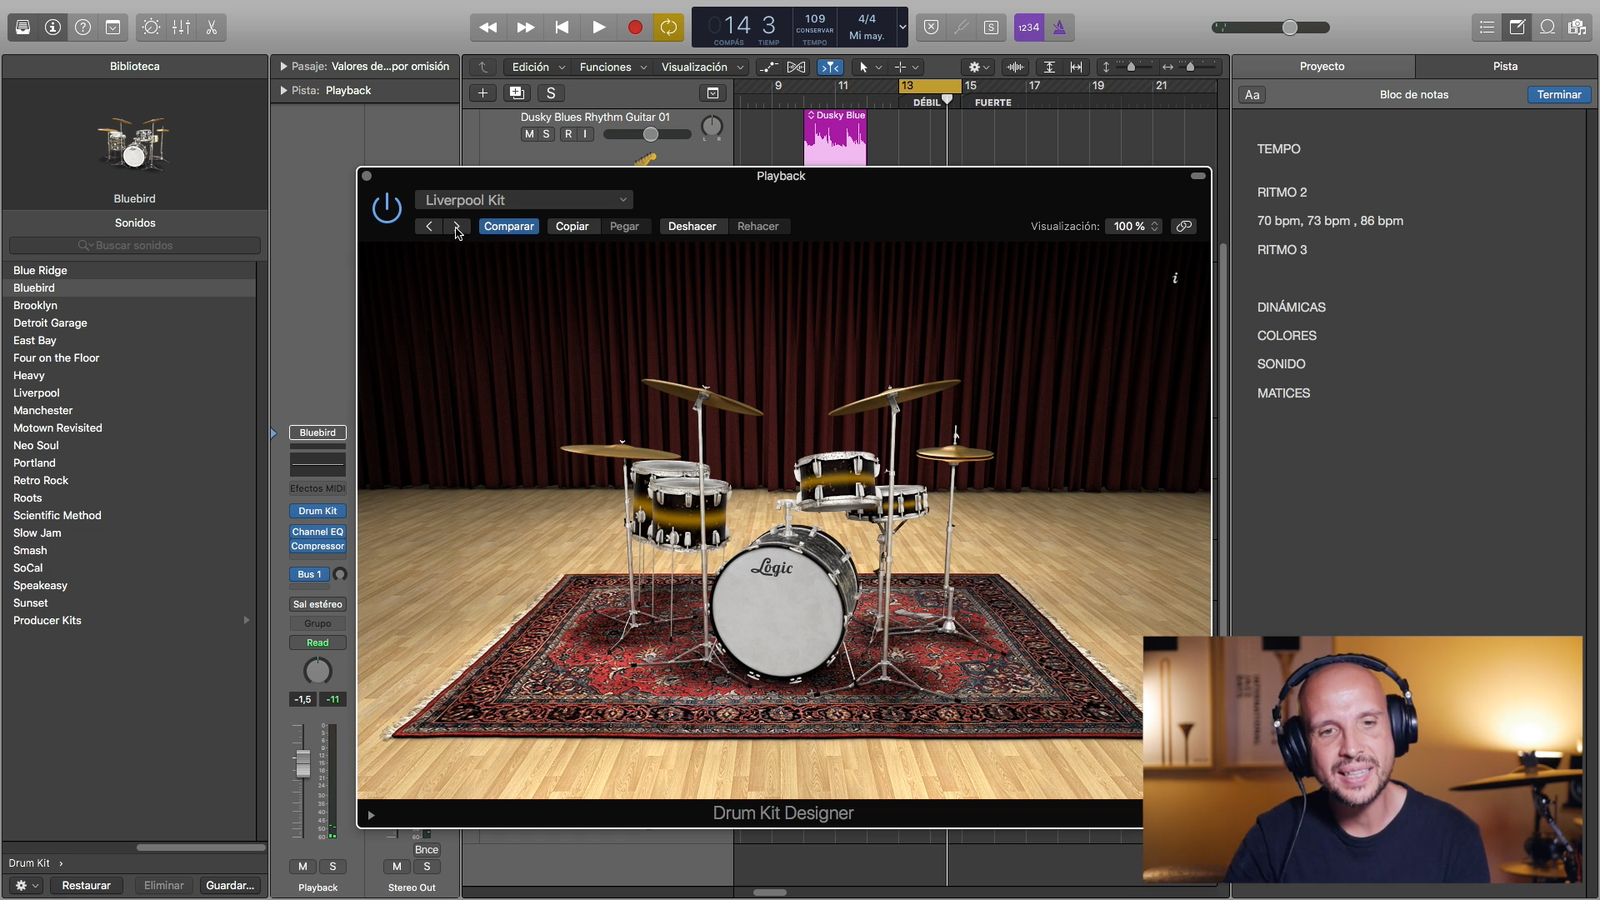Screen dimensions: 1600x900
Task: Toggle the Metronome click button
Action: coord(1059,27)
